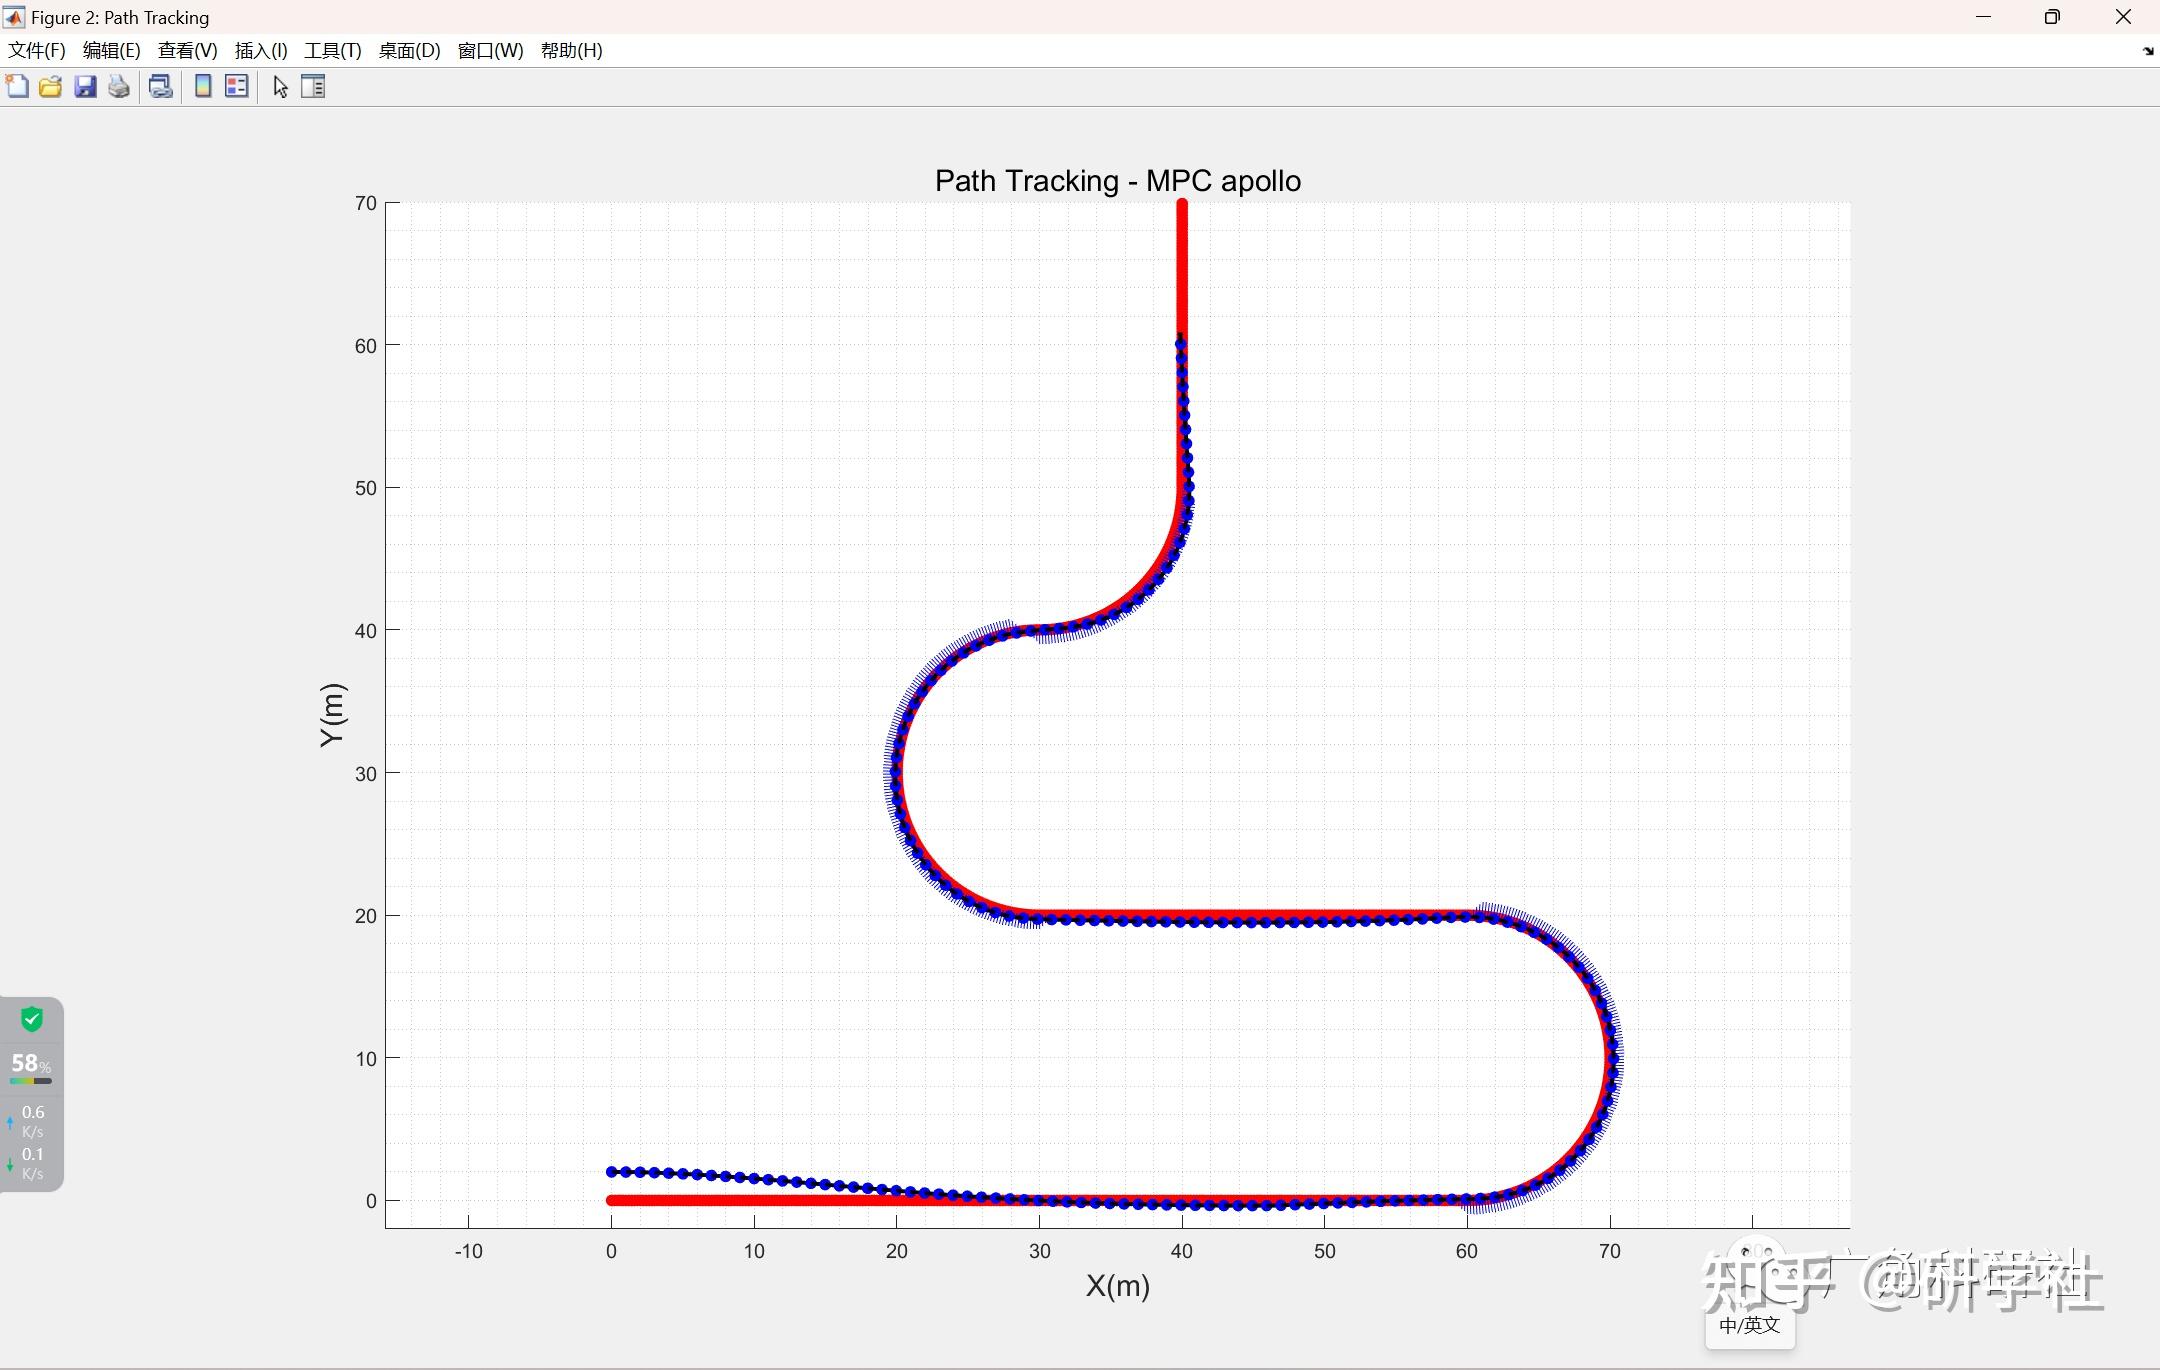Save figure using the floppy disk icon
This screenshot has width=2160, height=1370.
pyautogui.click(x=85, y=87)
